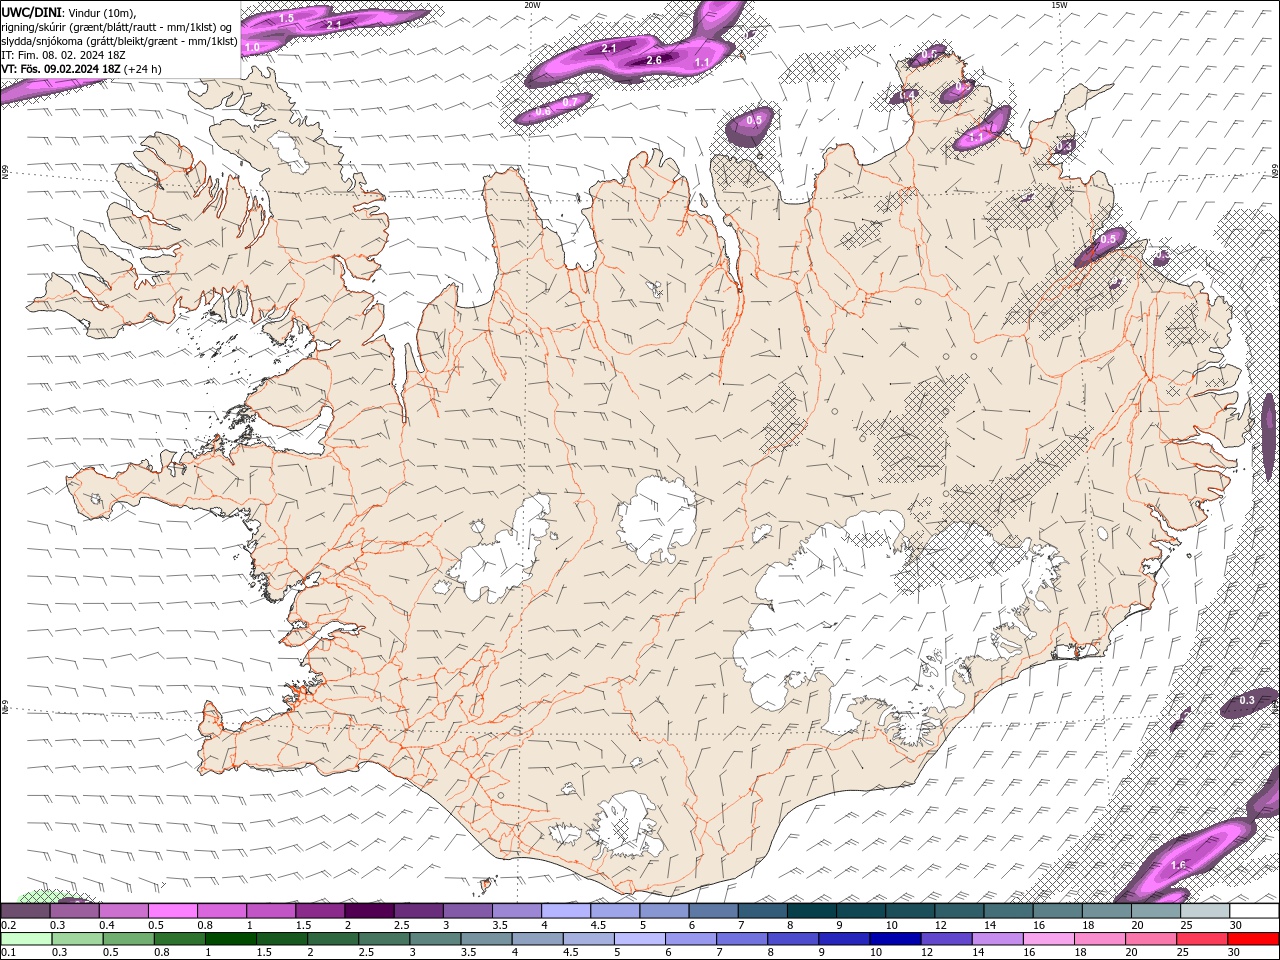Viewport: 1280px width, 960px height.
Task: Click the palest green rain swatch at 0.1
Action: point(26,939)
